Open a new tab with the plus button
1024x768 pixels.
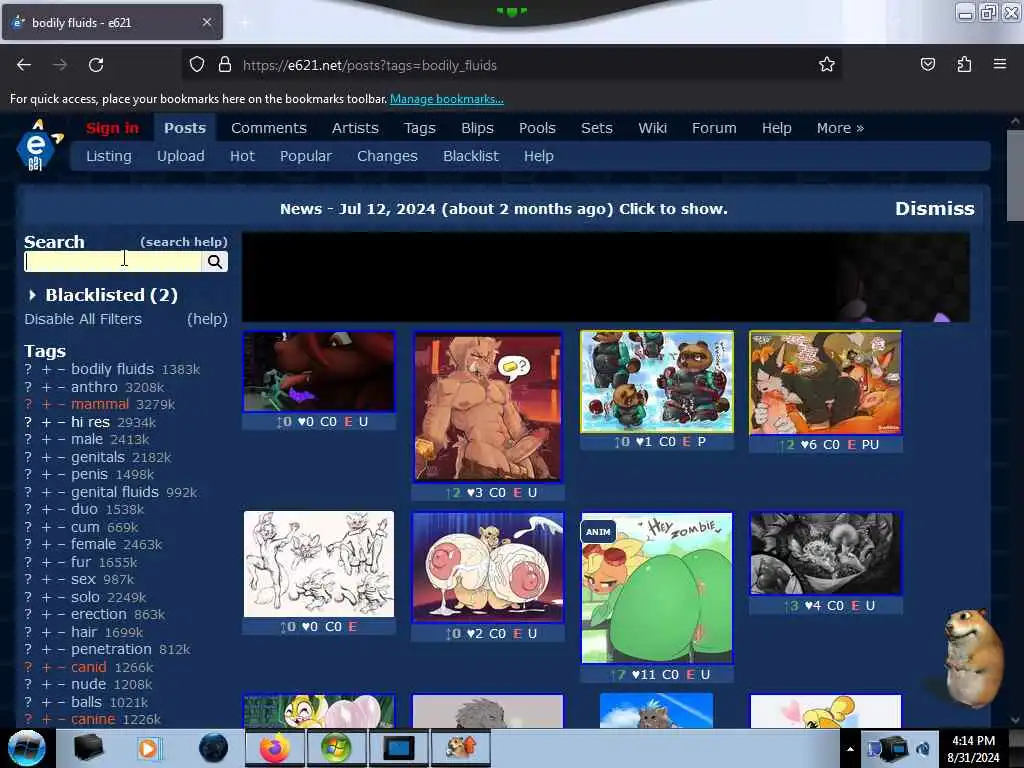click(245, 22)
